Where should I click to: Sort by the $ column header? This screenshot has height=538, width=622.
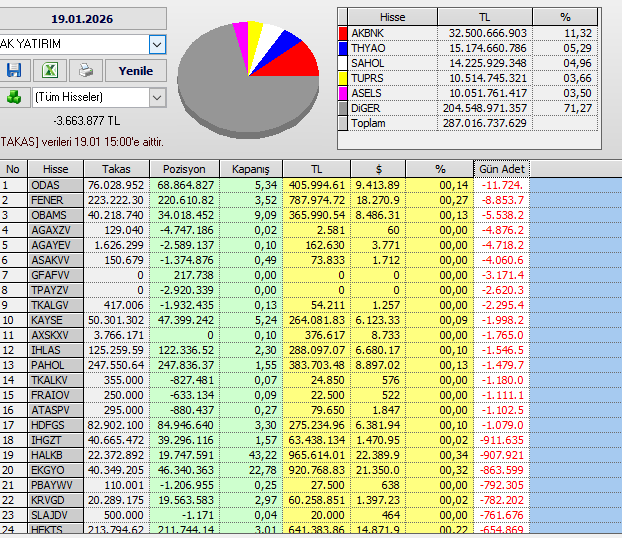tap(378, 169)
